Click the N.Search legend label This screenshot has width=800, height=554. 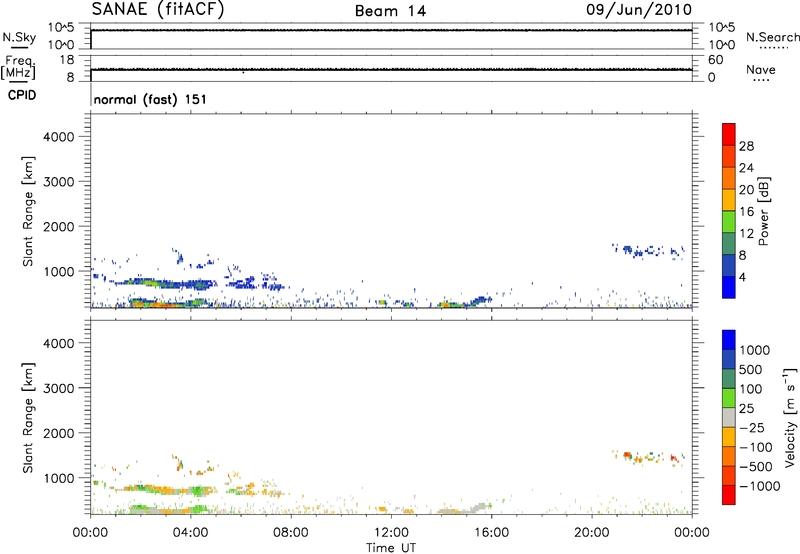click(x=772, y=37)
